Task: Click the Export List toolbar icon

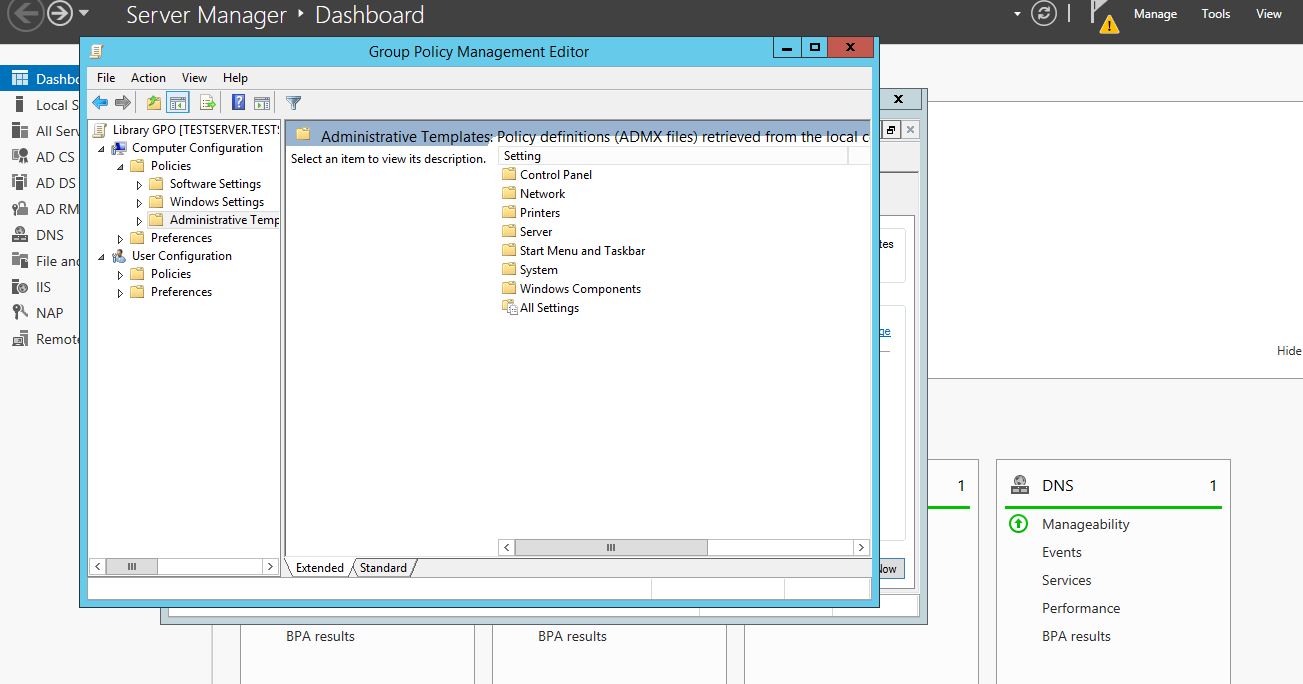Action: (208, 102)
